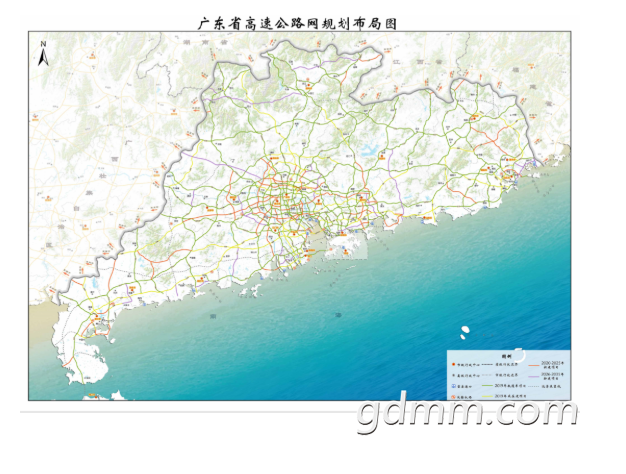
Task: Click the red city administrative center legend dot
Action: pyautogui.click(x=453, y=364)
